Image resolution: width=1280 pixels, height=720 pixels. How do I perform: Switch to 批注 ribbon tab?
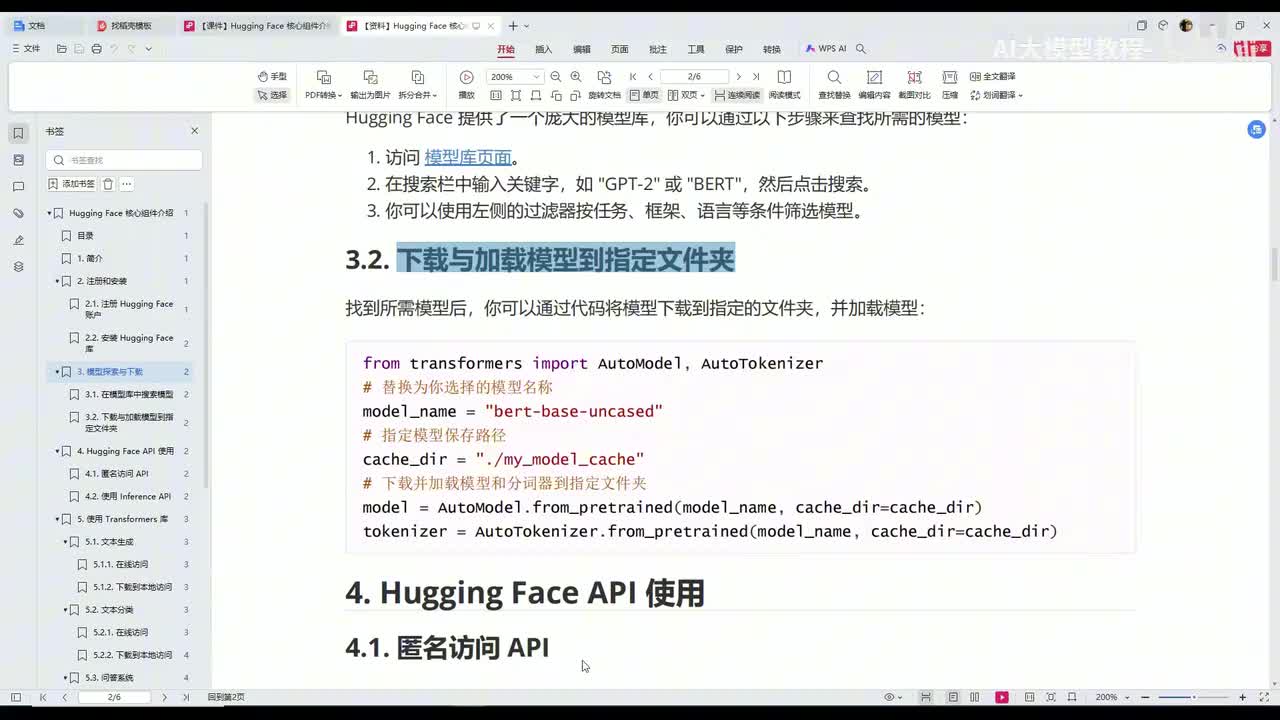click(658, 49)
